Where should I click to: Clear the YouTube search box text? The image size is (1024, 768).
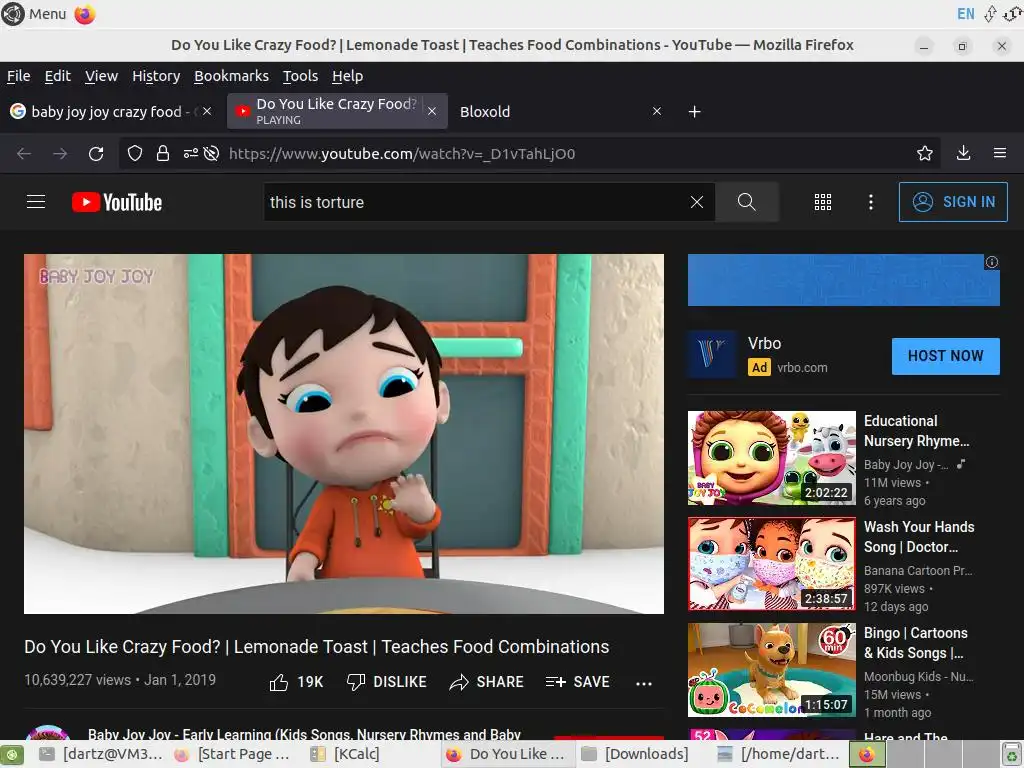pyautogui.click(x=697, y=202)
